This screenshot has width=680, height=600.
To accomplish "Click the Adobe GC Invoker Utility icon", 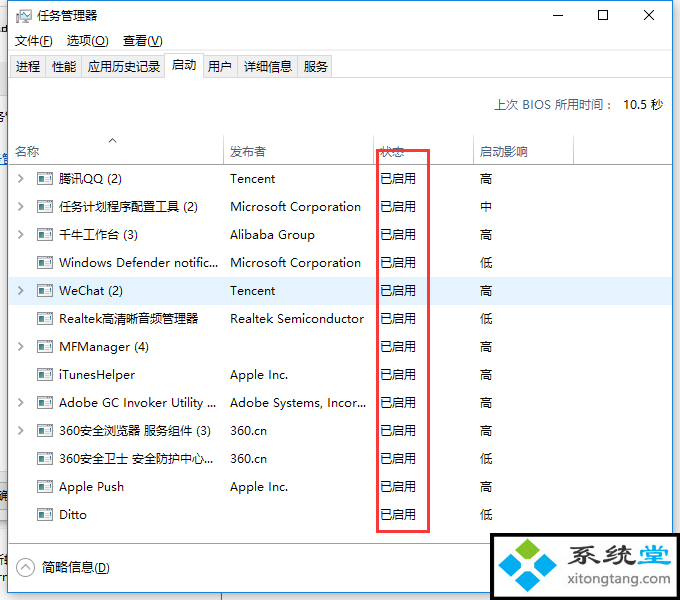I will click(x=45, y=403).
